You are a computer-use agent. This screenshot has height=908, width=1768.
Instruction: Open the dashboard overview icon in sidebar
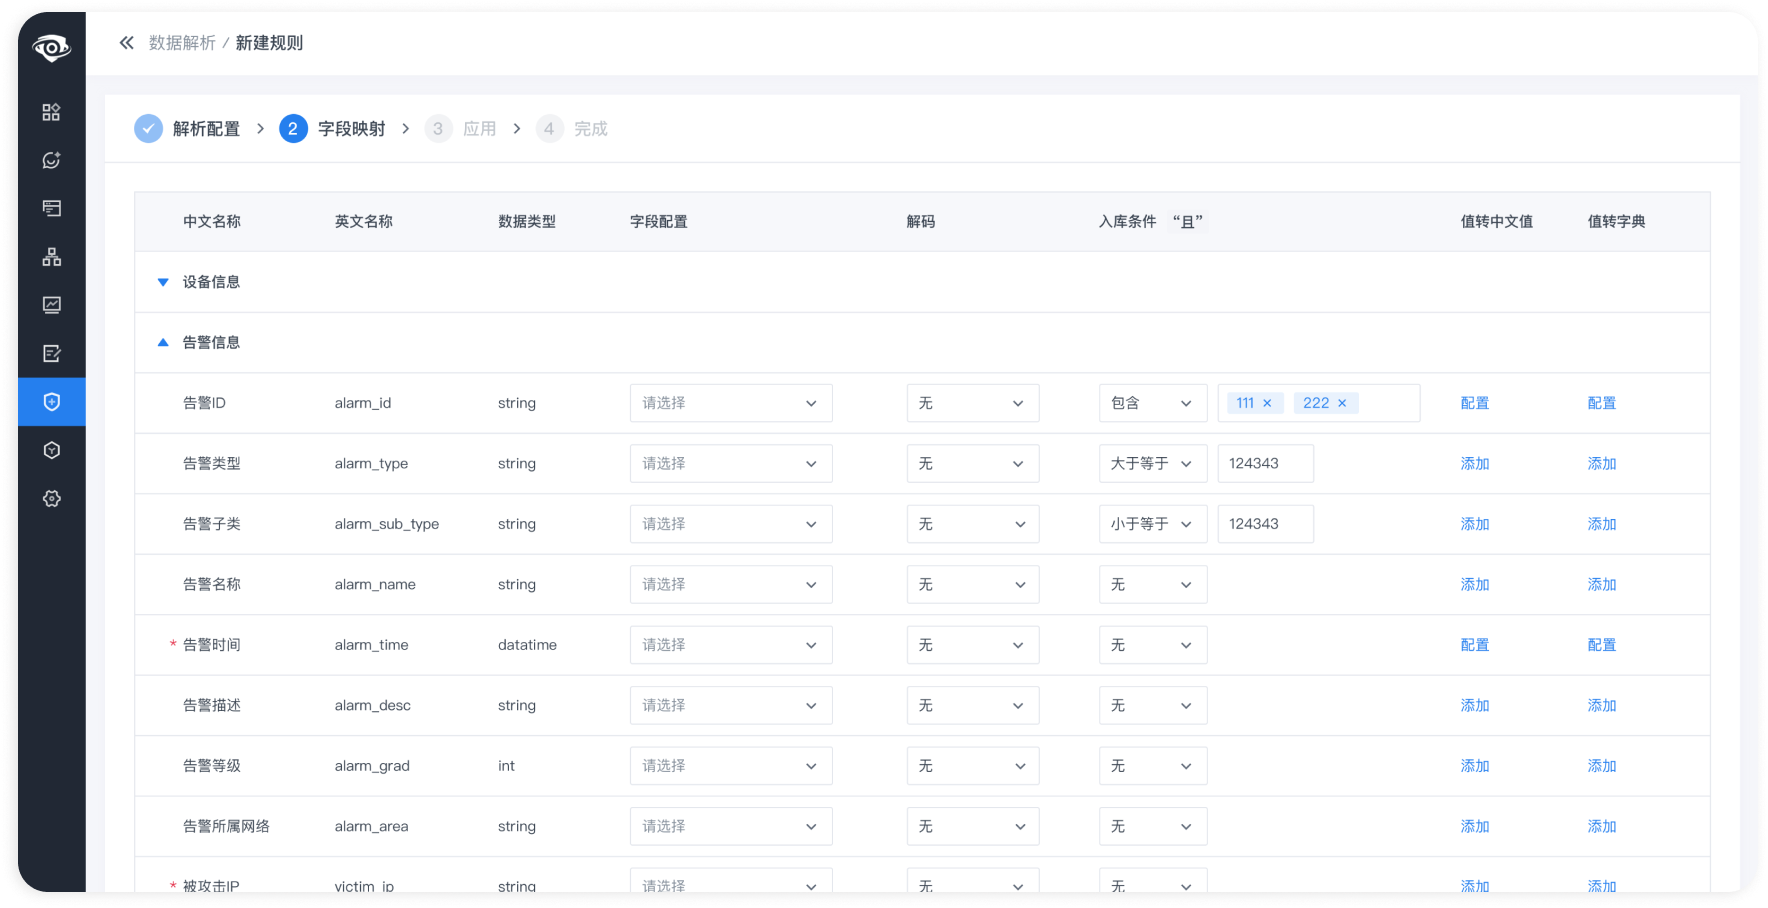pyautogui.click(x=51, y=112)
